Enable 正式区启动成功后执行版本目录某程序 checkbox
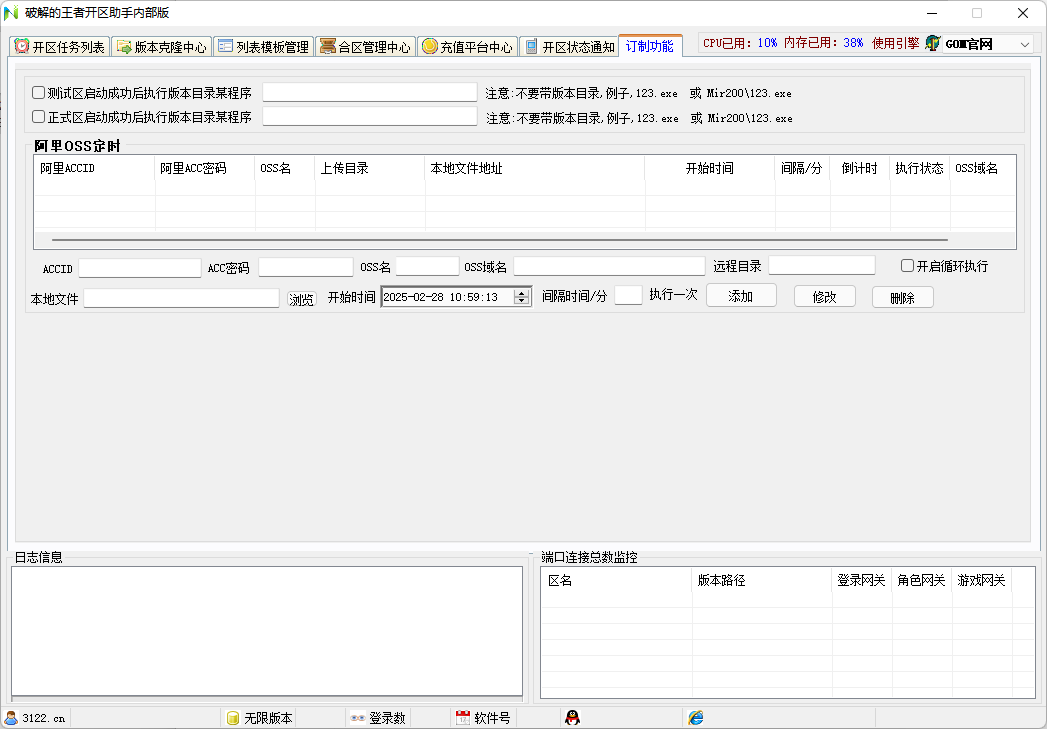 (39, 117)
